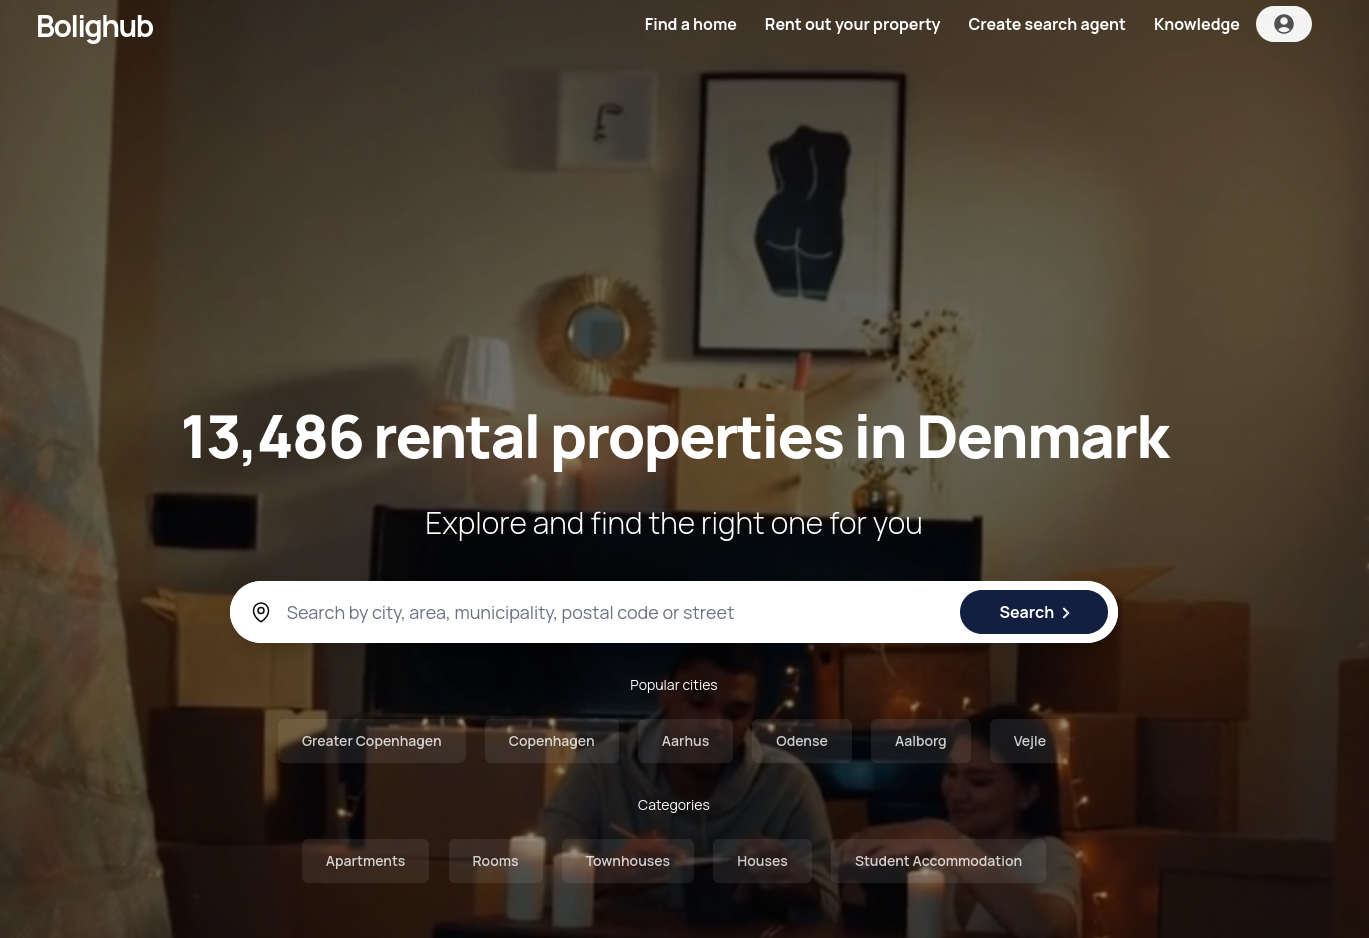Open the Knowledge menu item

coord(1196,24)
